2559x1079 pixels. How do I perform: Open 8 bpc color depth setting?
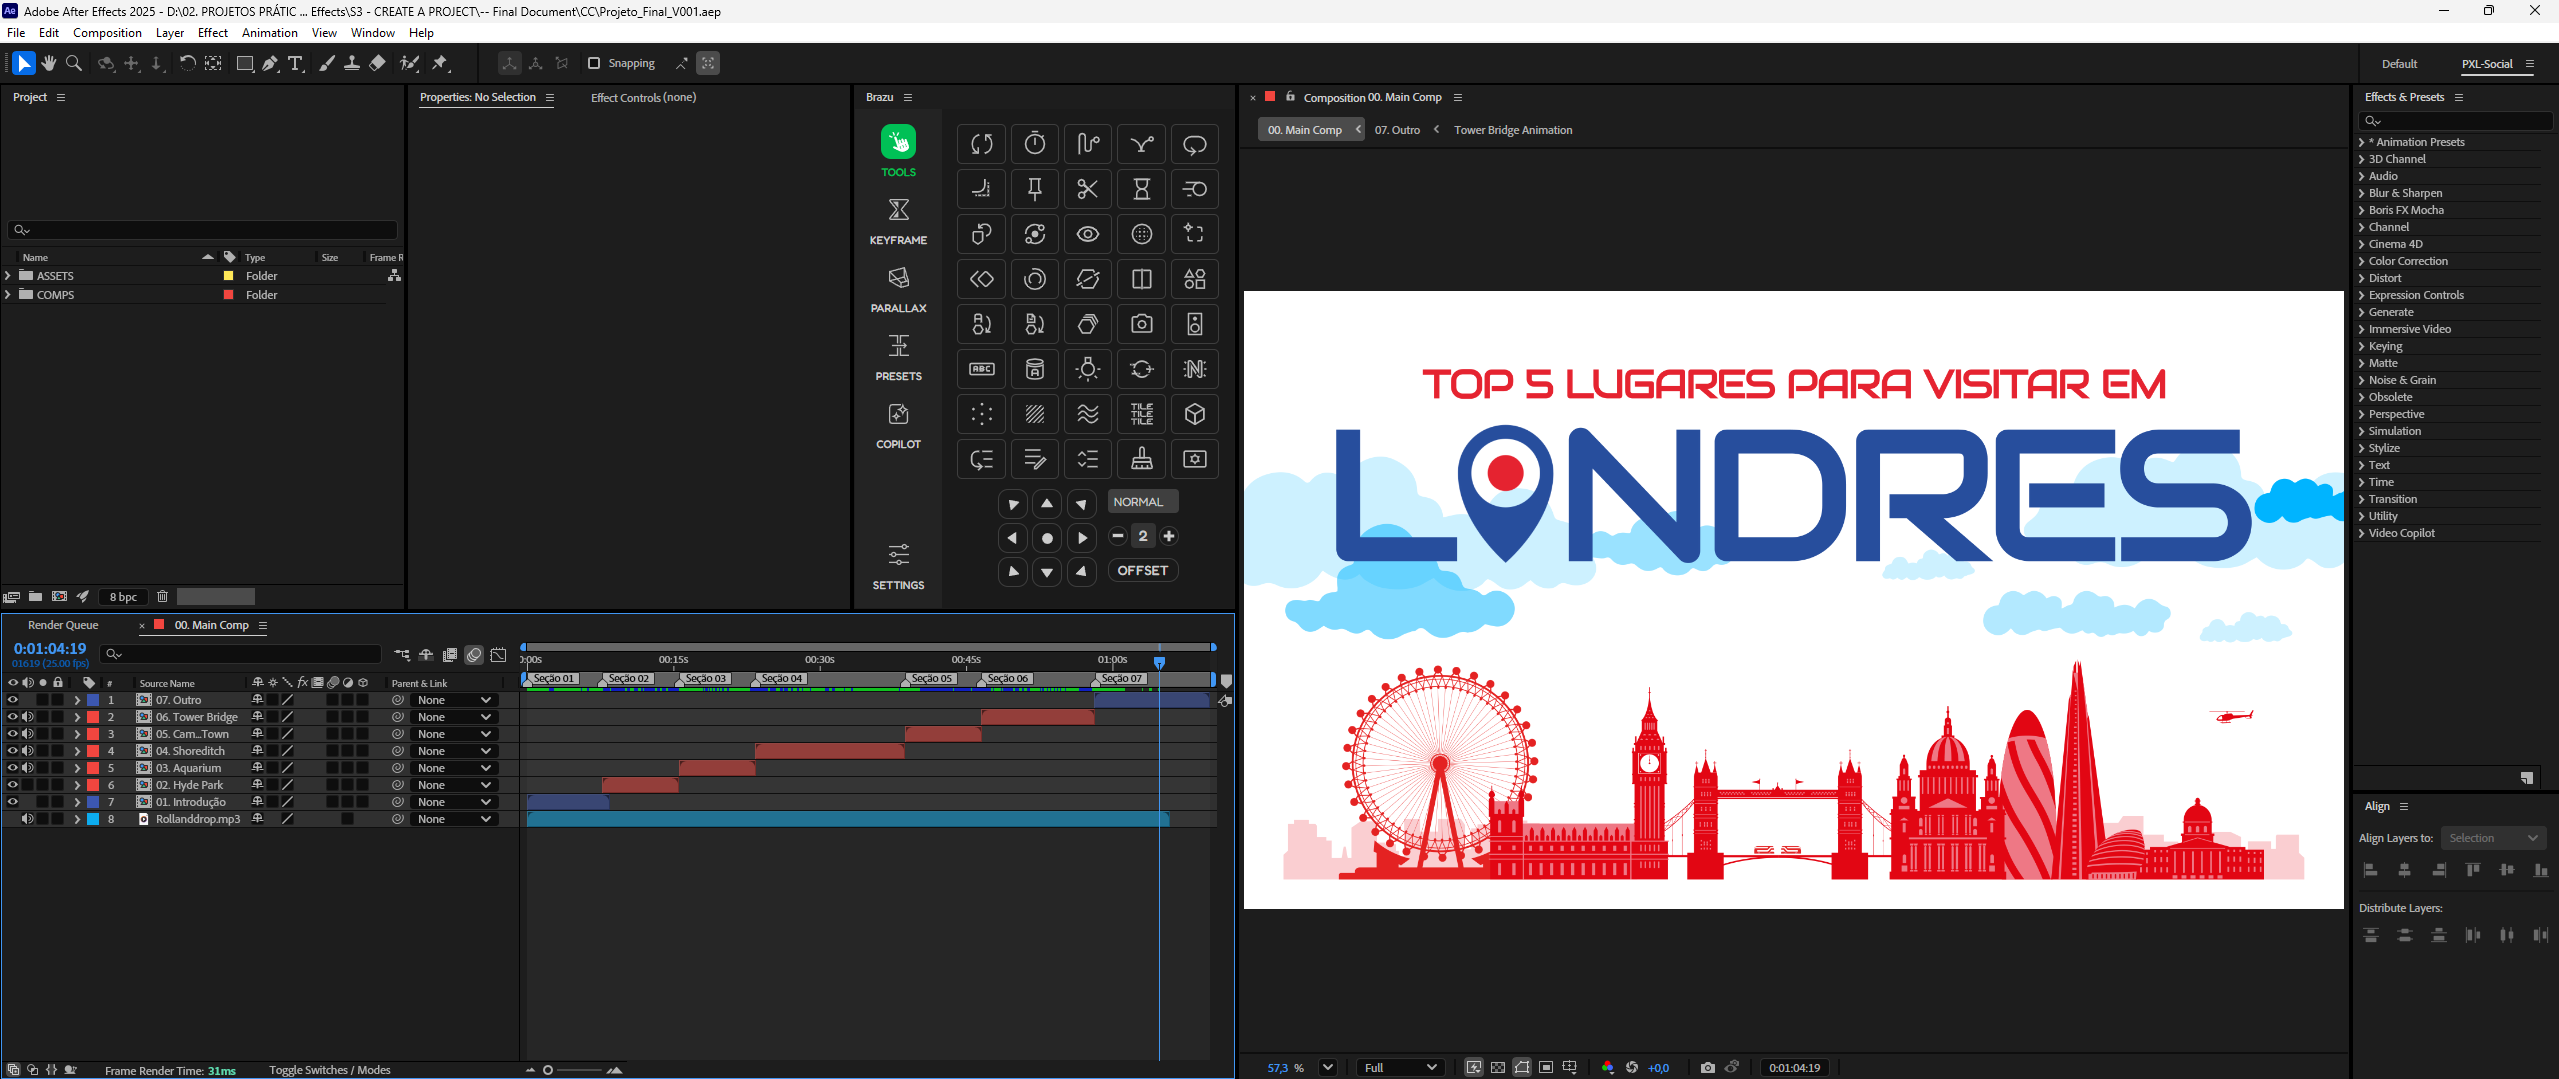click(x=123, y=597)
